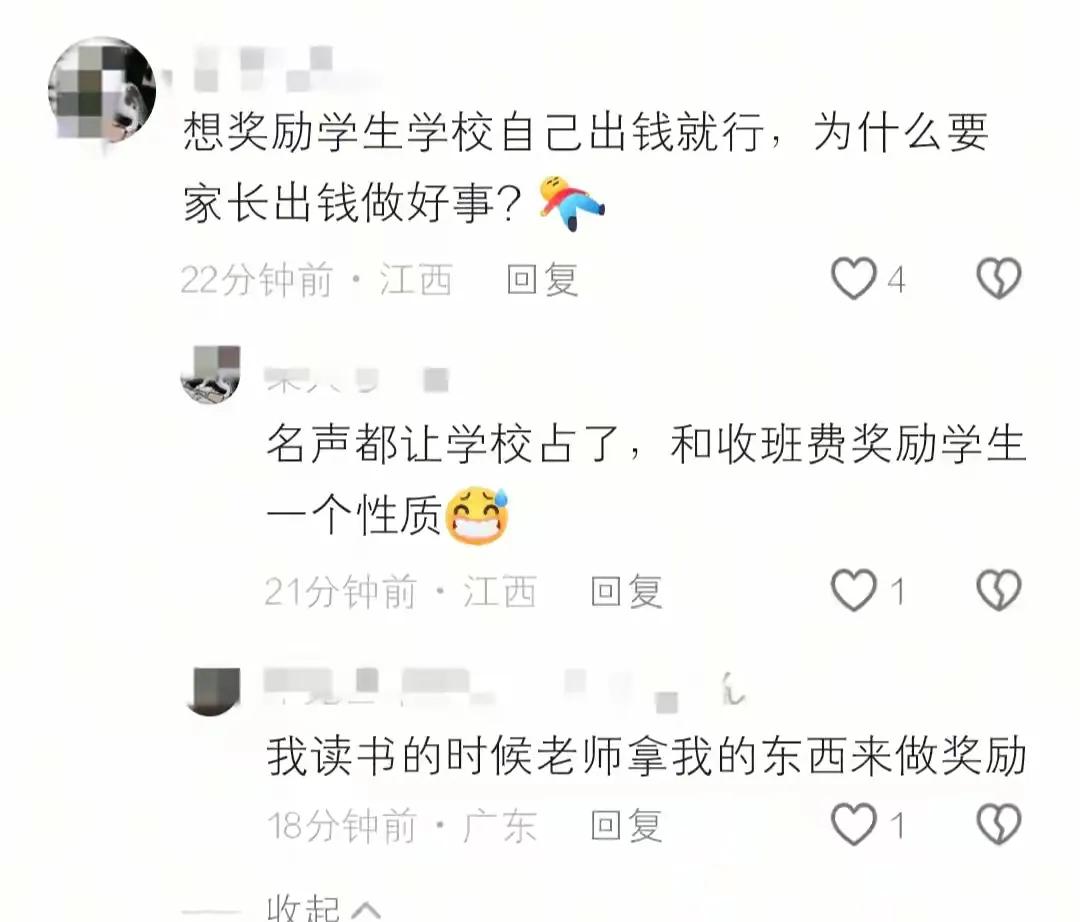1080x922 pixels.
Task: Like the reply about 收班费奖励学生
Action: click(853, 590)
